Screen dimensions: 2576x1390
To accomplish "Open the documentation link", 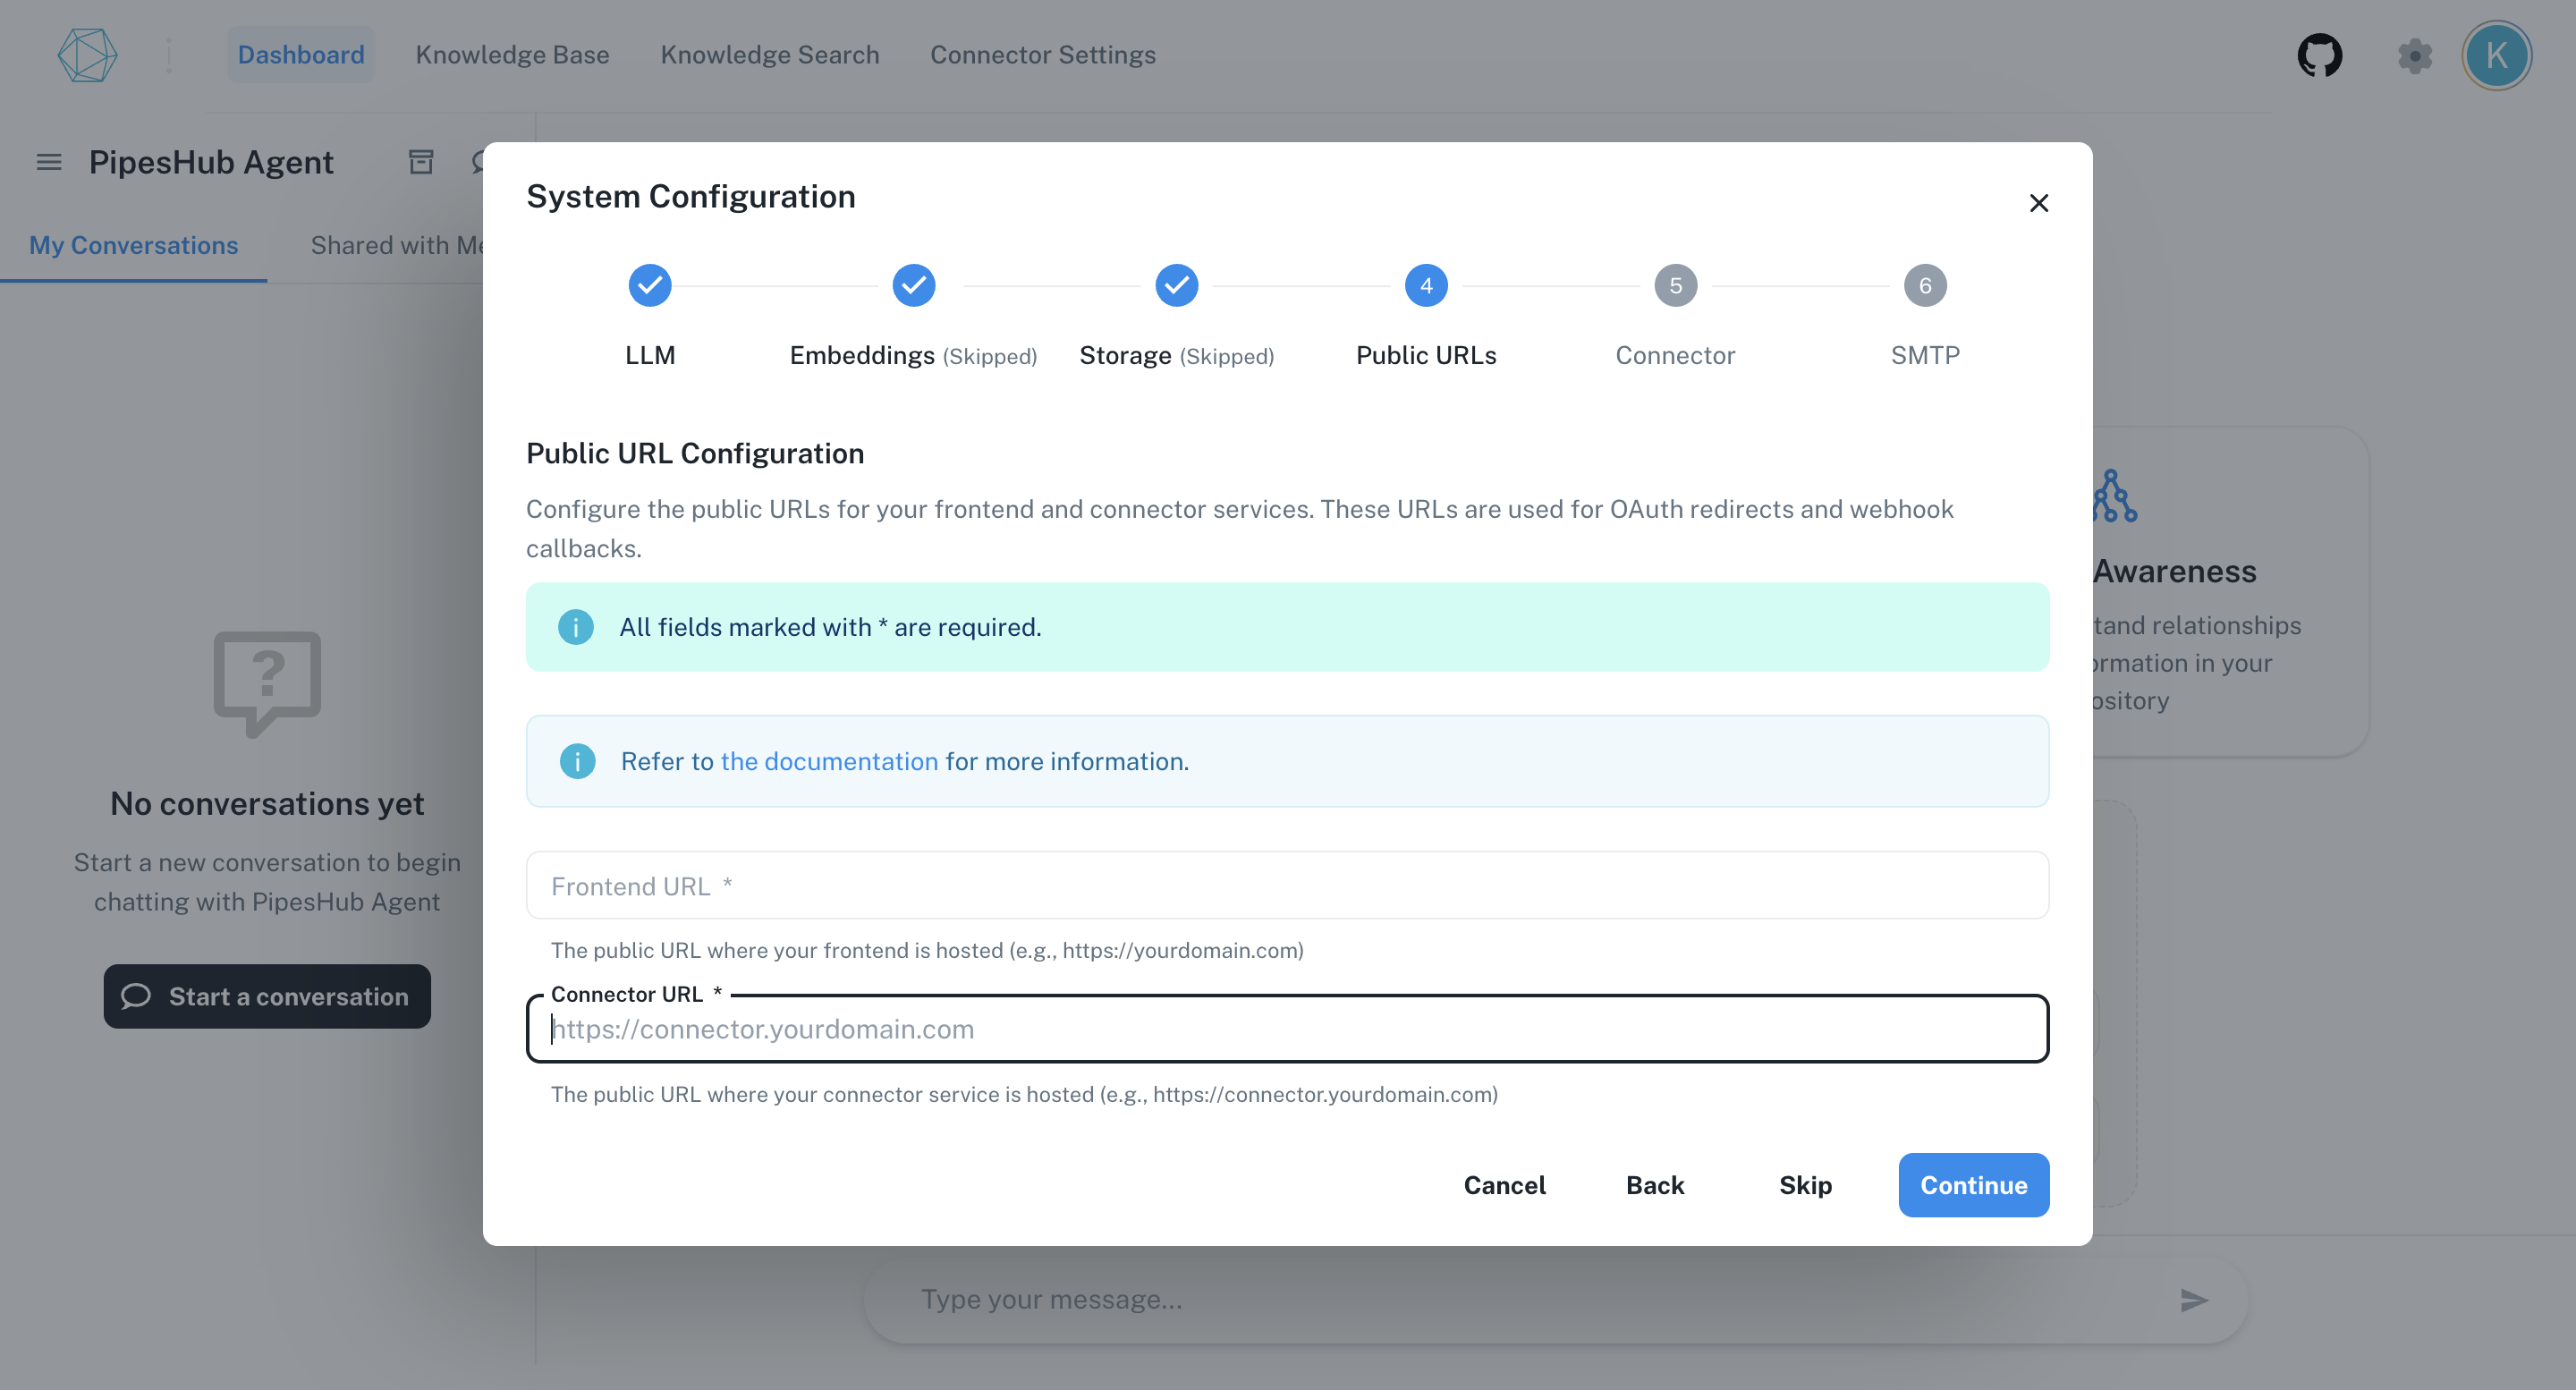I will coord(831,761).
